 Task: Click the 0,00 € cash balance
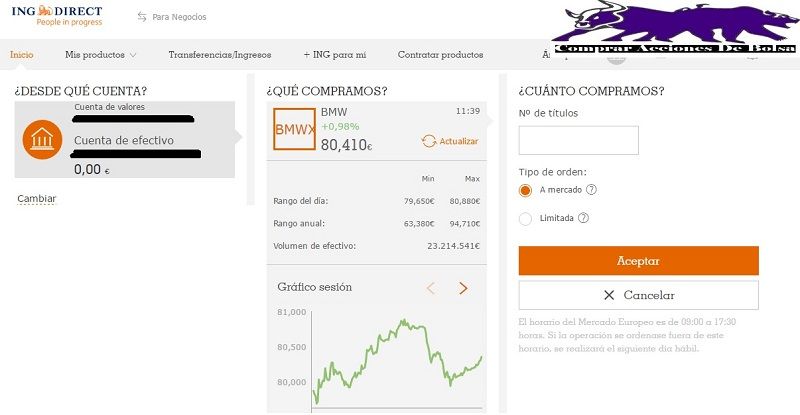coord(92,169)
